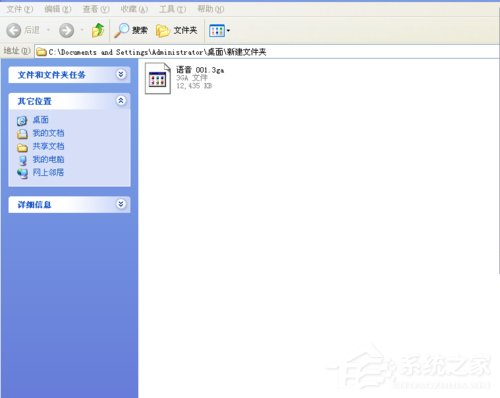Expand the 详细信息 panel chevron

121,204
